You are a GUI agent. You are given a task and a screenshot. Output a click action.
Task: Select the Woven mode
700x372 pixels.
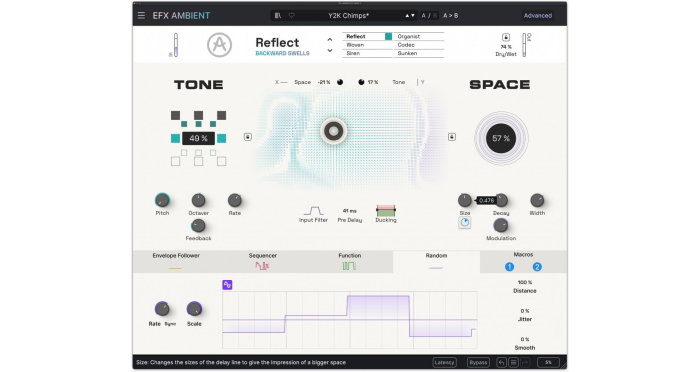[x=367, y=45]
